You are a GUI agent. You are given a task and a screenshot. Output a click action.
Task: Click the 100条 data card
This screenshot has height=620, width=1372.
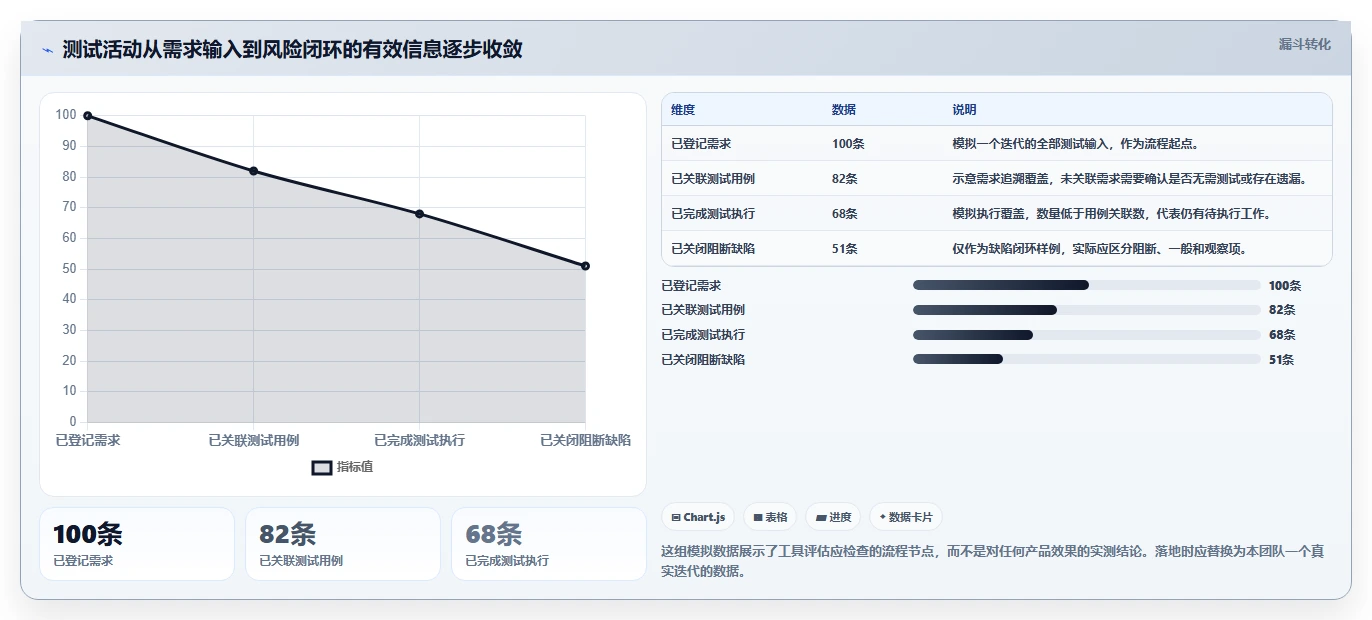point(137,544)
